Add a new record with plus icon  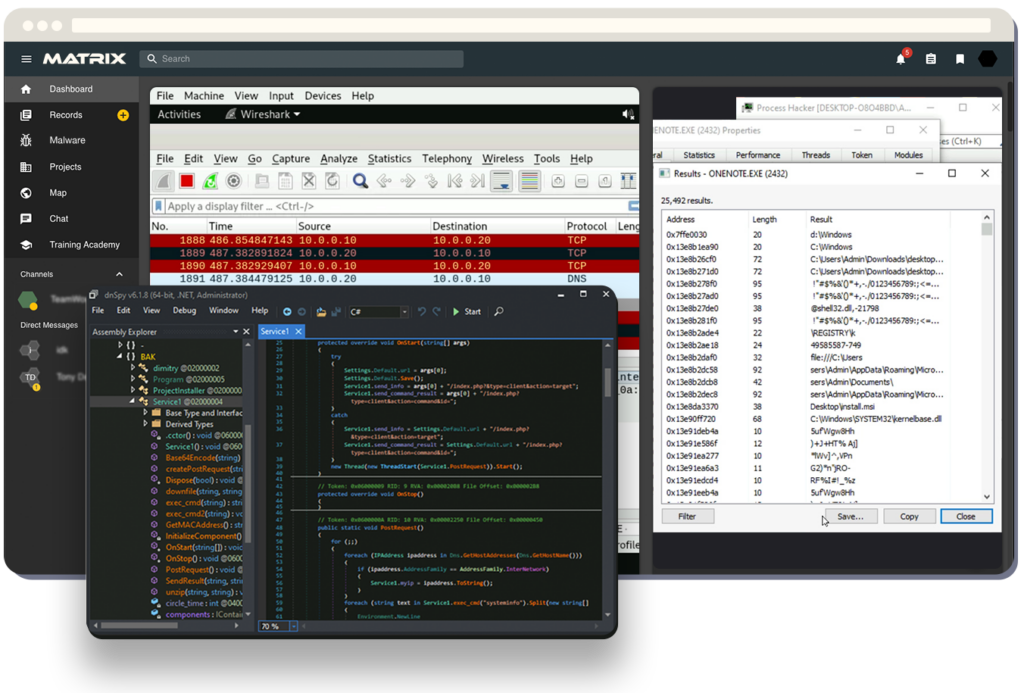coord(123,115)
